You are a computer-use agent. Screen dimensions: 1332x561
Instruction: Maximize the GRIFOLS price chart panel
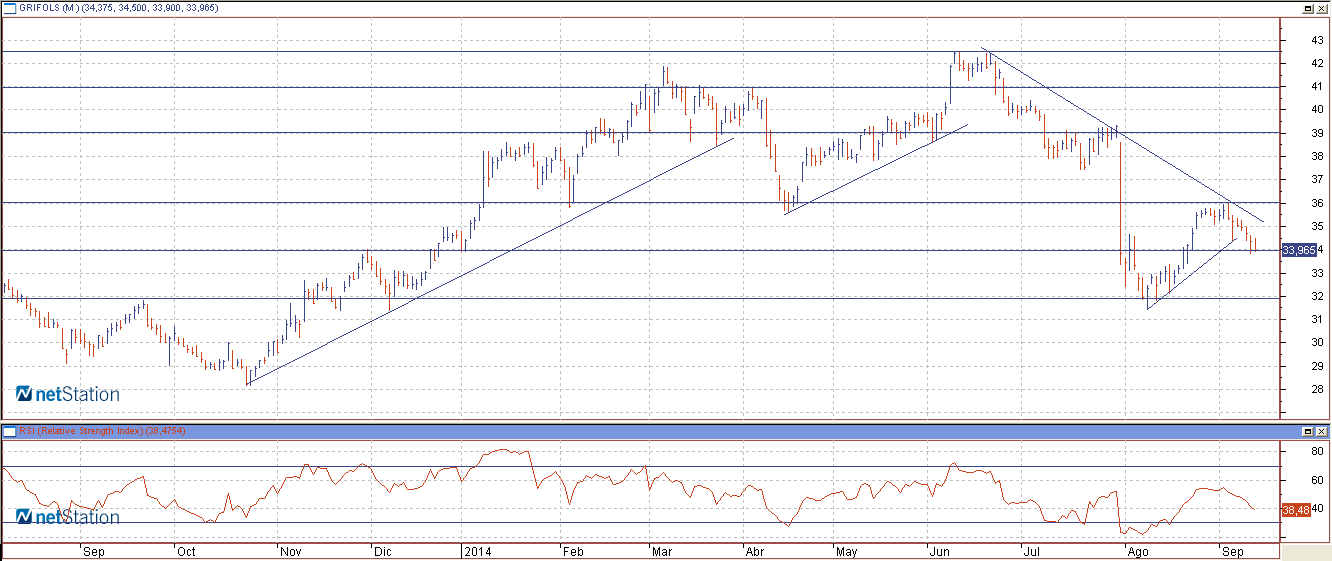coord(1307,8)
